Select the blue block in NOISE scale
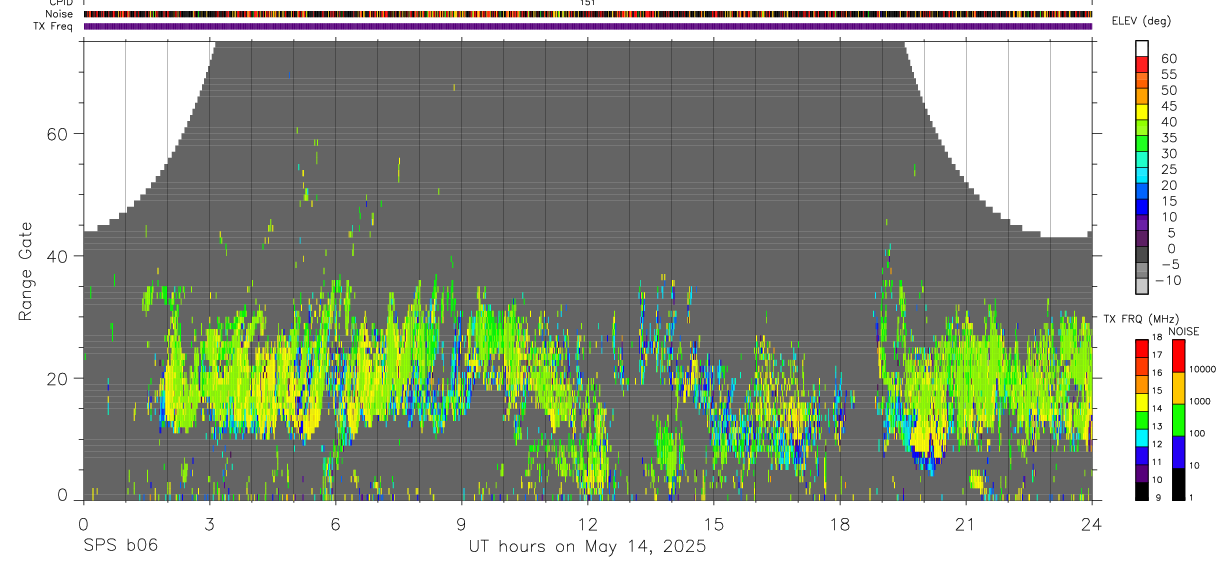 tap(1178, 452)
